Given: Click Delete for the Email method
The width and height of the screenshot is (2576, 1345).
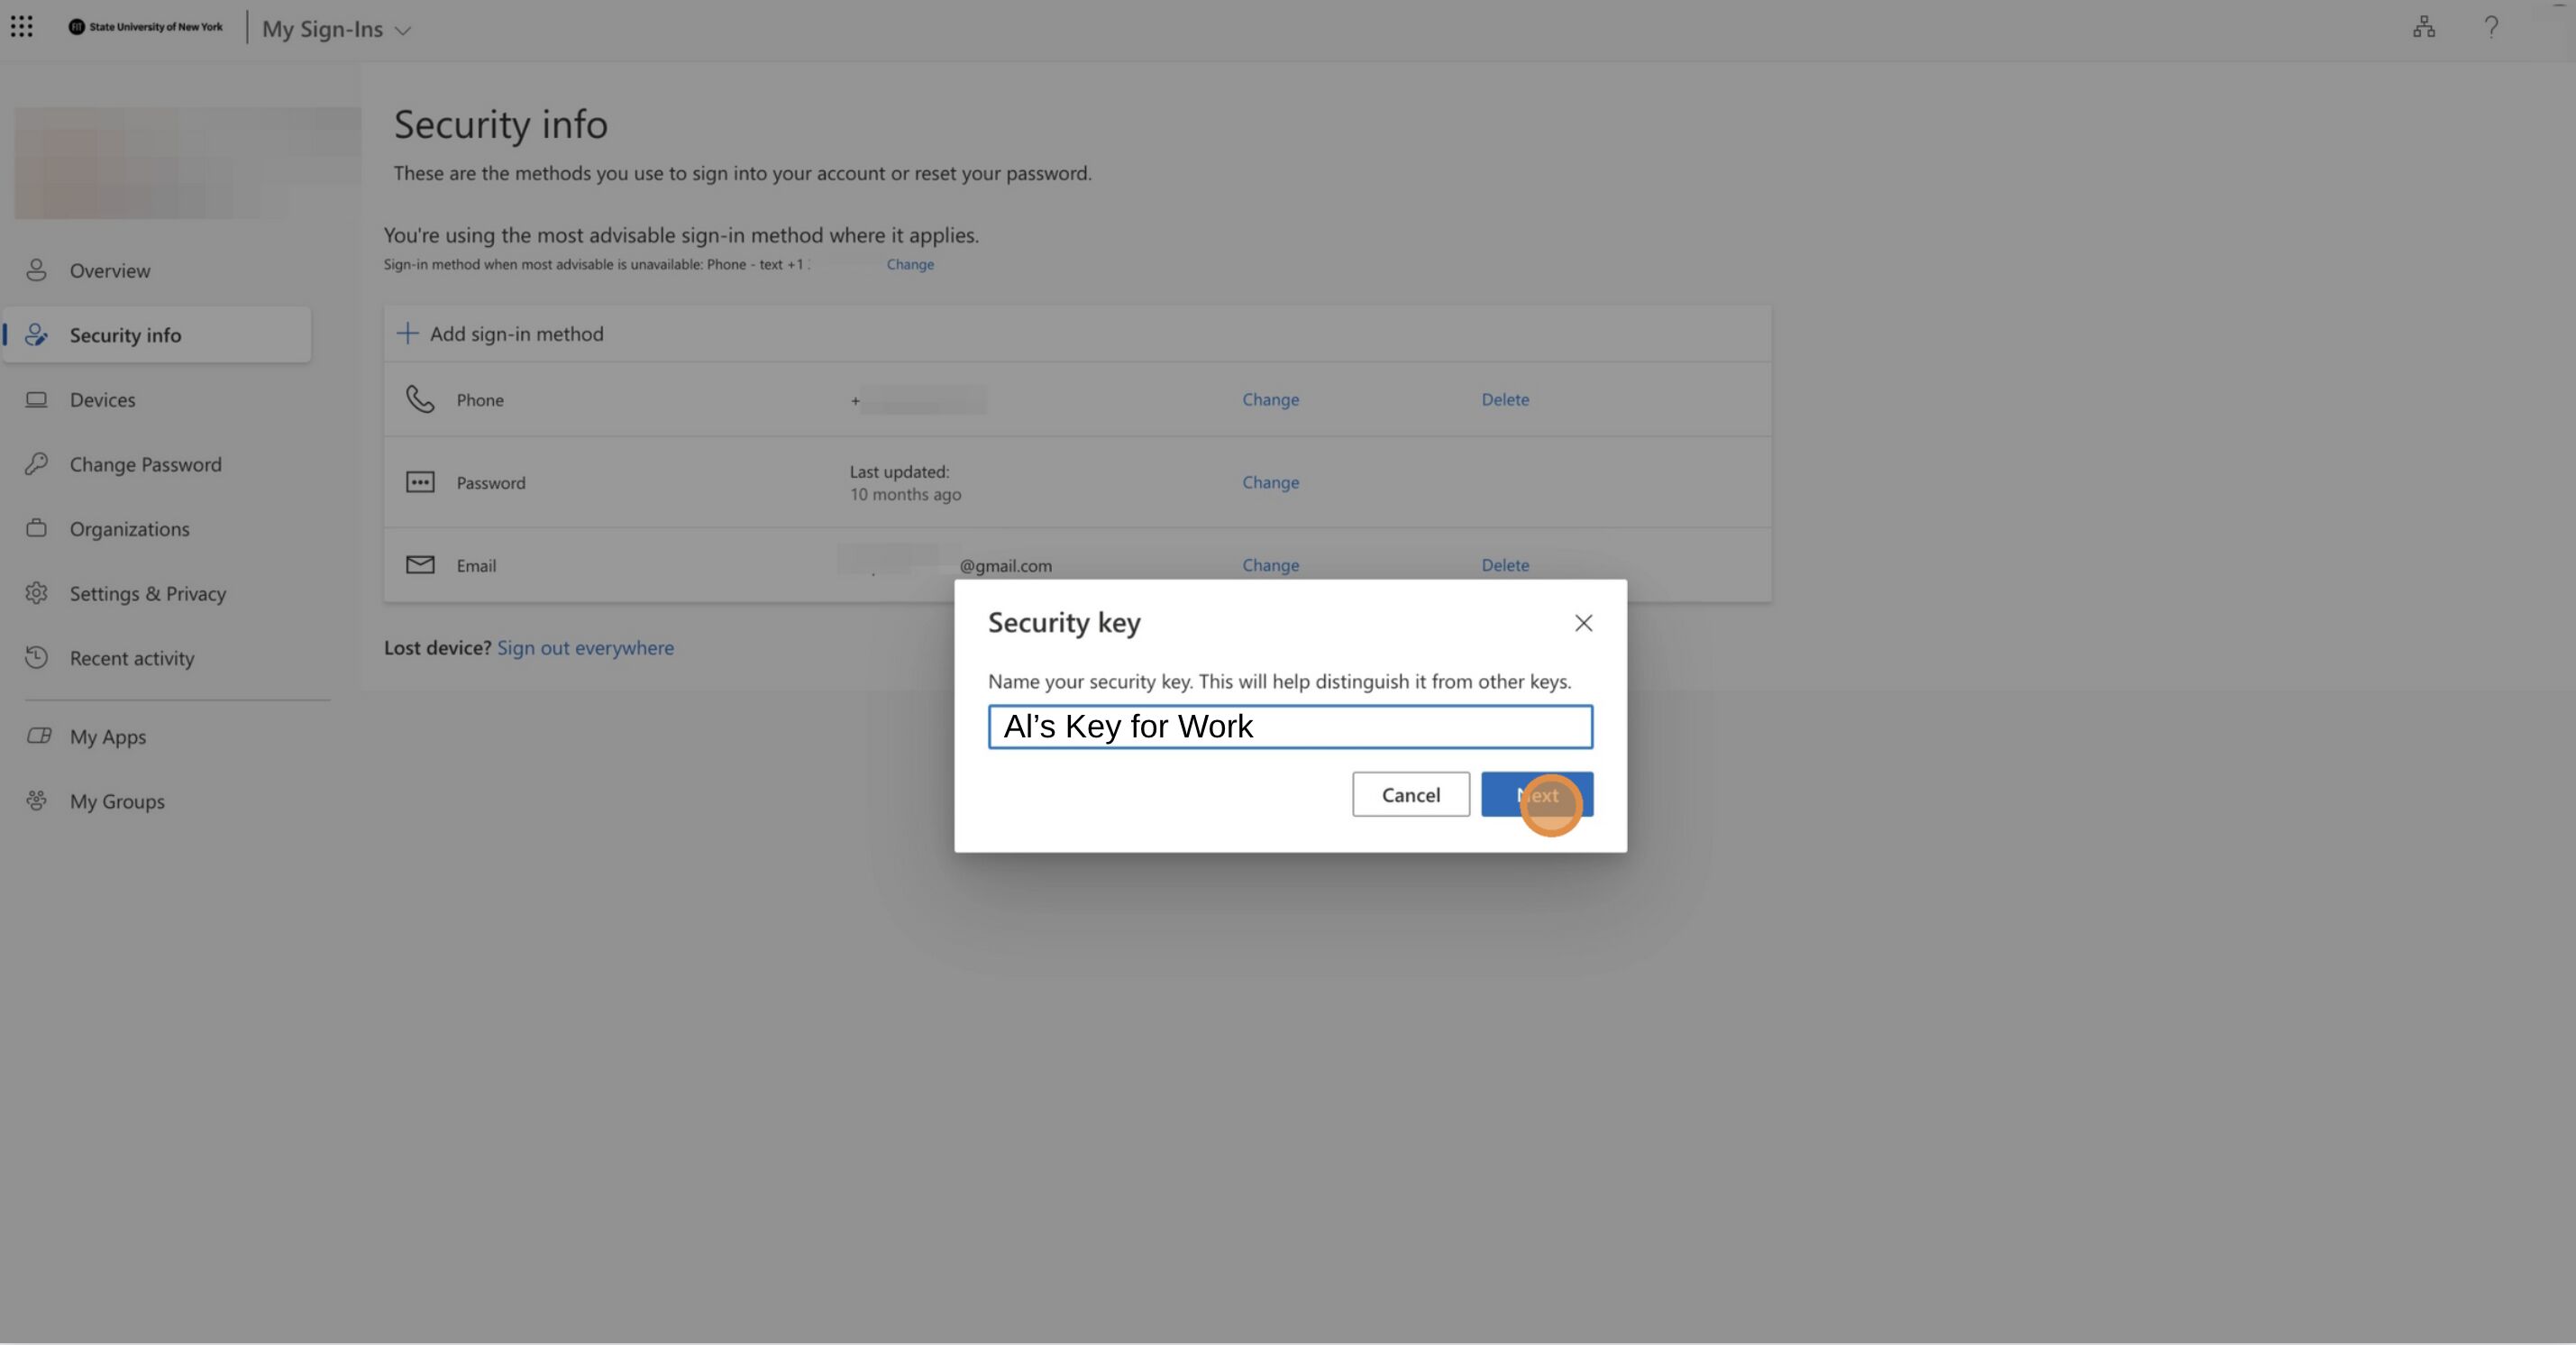Looking at the screenshot, I should 1504,565.
